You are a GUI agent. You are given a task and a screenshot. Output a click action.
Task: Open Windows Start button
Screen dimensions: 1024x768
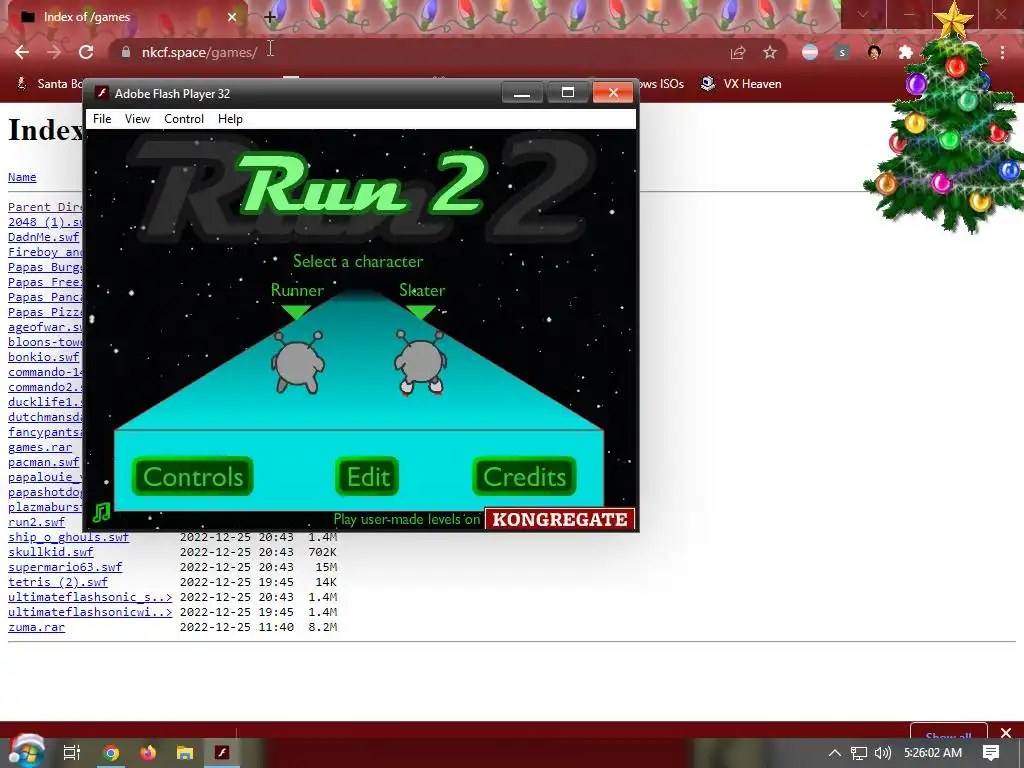pyautogui.click(x=26, y=752)
